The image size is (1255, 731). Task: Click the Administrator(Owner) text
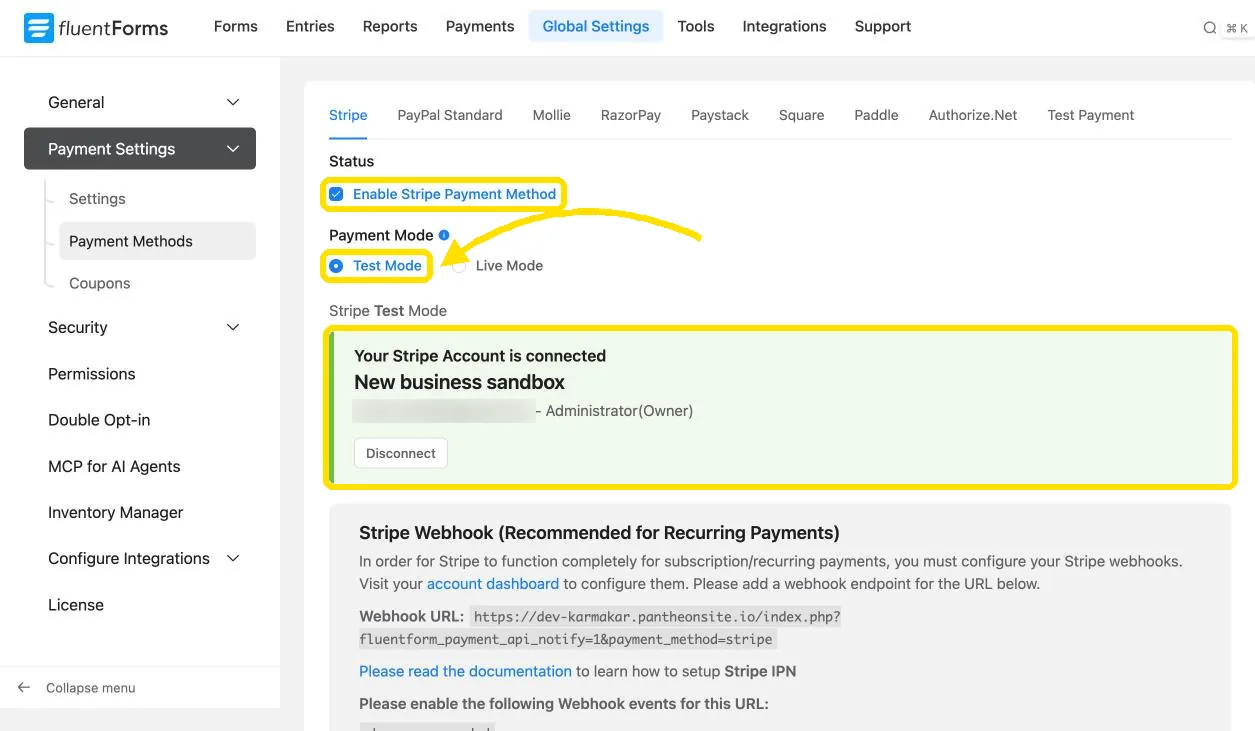pos(619,411)
